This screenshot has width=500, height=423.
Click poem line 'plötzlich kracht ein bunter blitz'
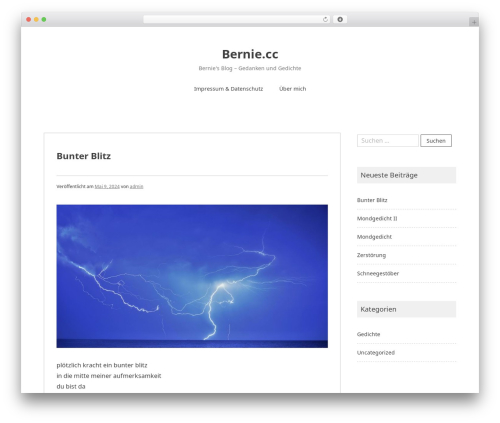pyautogui.click(x=102, y=365)
